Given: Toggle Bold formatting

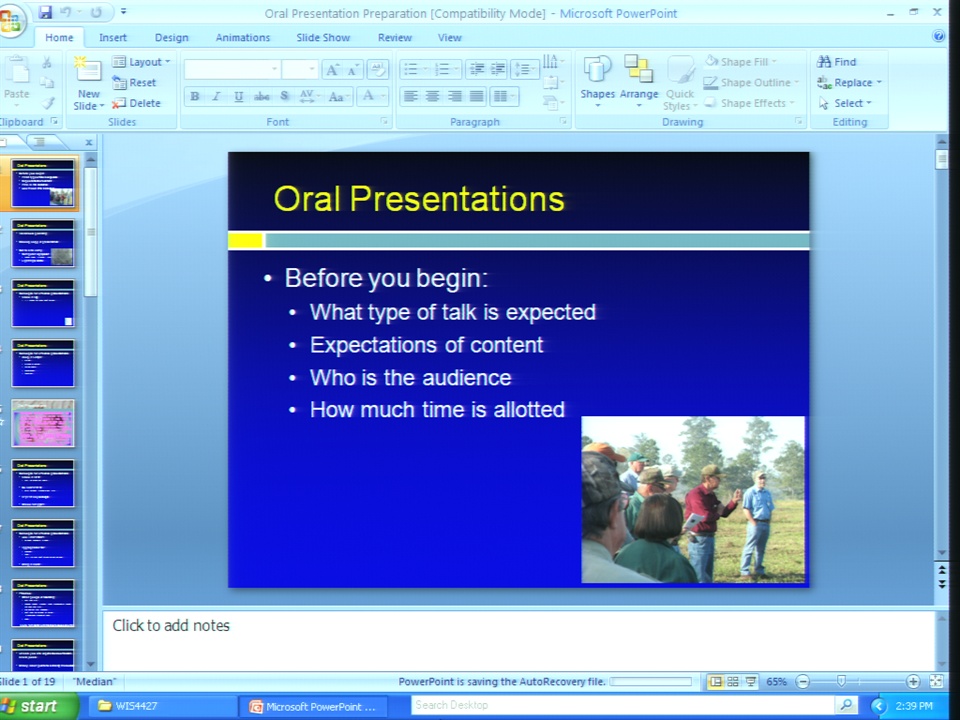Looking at the screenshot, I should pyautogui.click(x=195, y=96).
